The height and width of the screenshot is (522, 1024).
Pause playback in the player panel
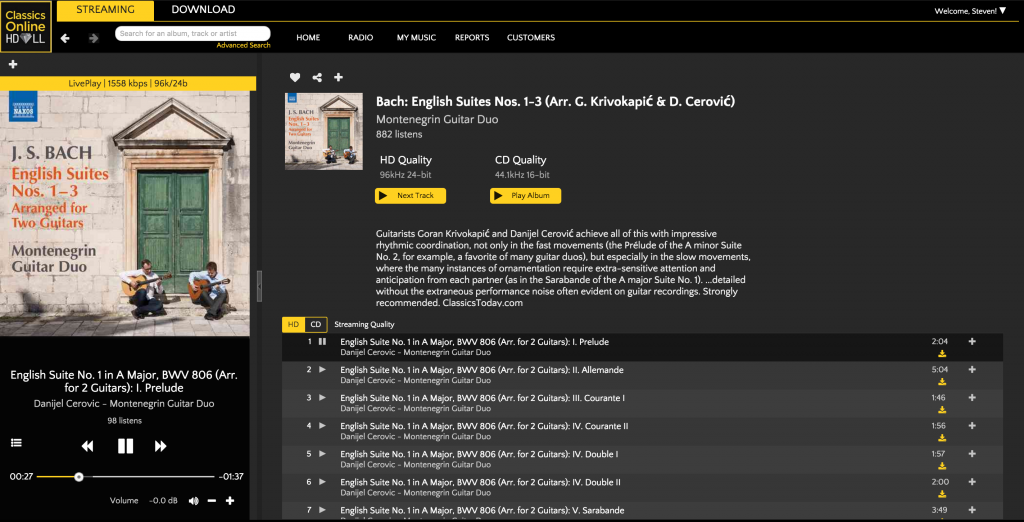tap(125, 446)
